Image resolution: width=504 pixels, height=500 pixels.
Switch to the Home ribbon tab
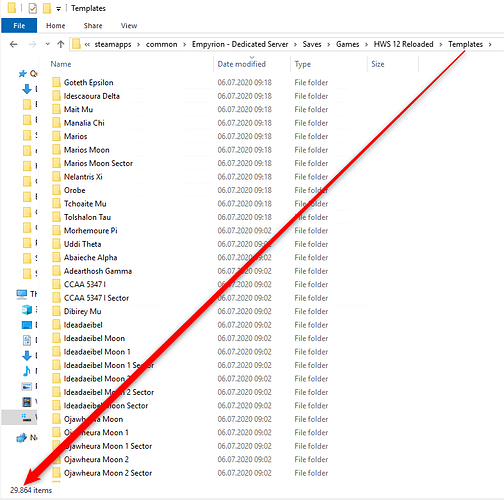coord(55,26)
